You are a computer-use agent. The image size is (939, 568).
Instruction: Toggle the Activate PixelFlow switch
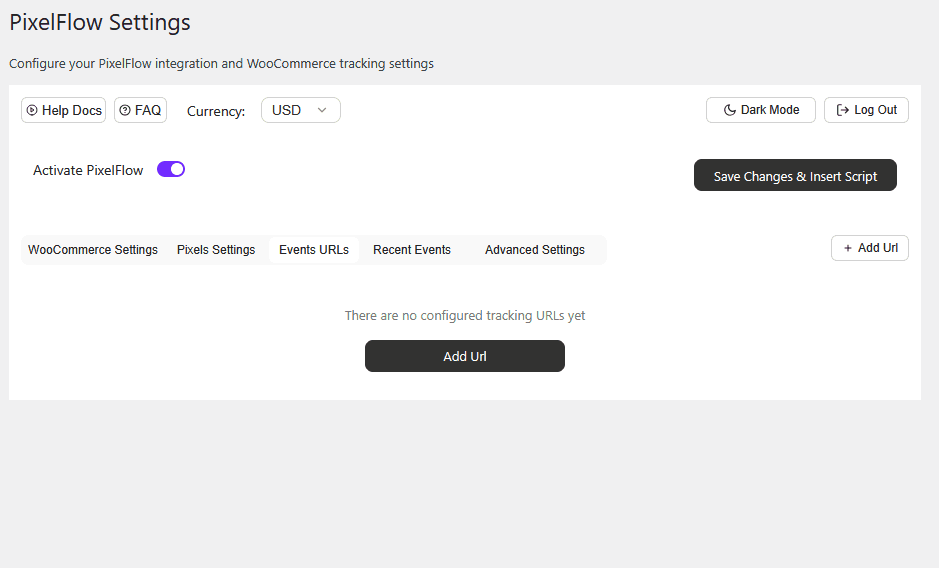(171, 170)
